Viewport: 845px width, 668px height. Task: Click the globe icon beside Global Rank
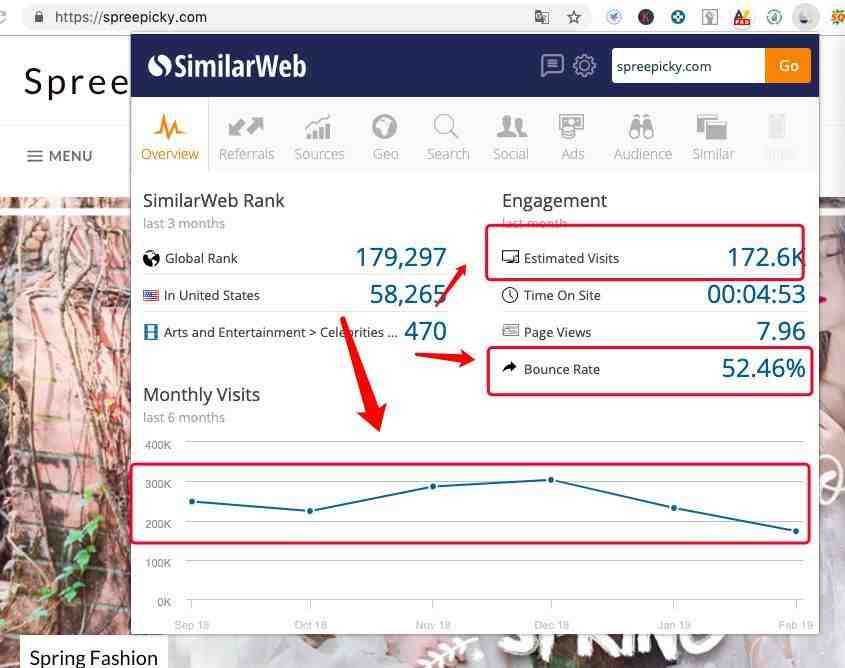tap(151, 259)
